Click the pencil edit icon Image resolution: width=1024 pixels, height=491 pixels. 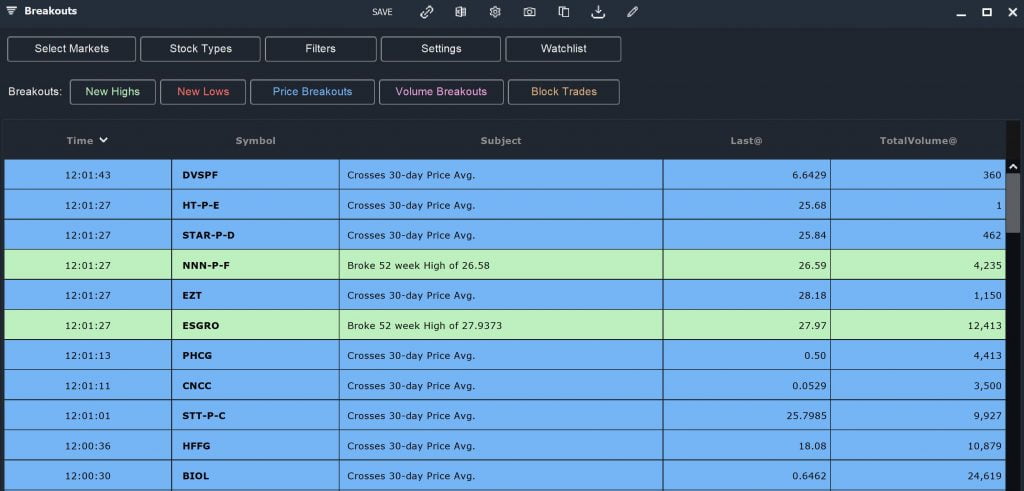click(632, 12)
